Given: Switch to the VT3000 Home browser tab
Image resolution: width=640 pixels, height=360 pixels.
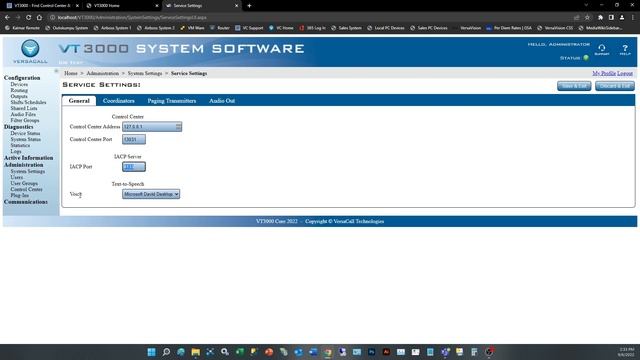Looking at the screenshot, I should point(122,6).
